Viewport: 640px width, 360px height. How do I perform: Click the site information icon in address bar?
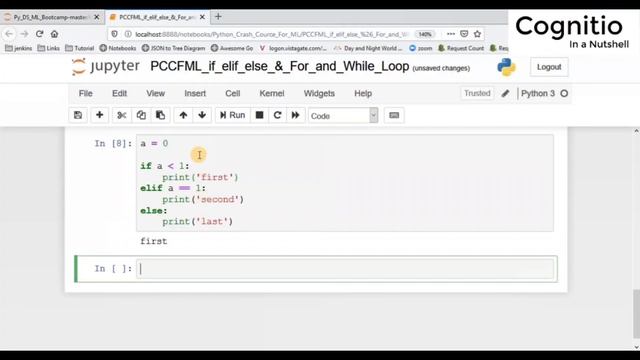click(128, 34)
